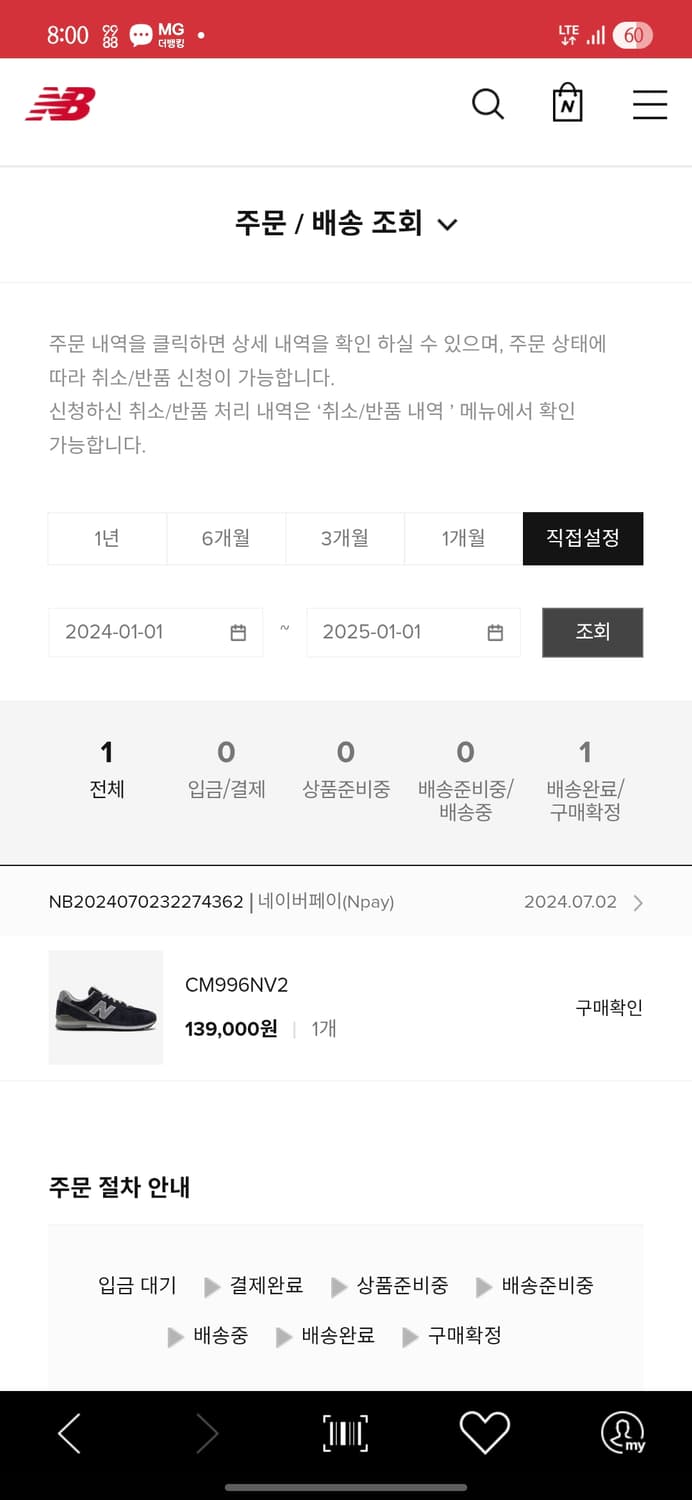692x1500 pixels.
Task: Open the search function
Action: (487, 103)
